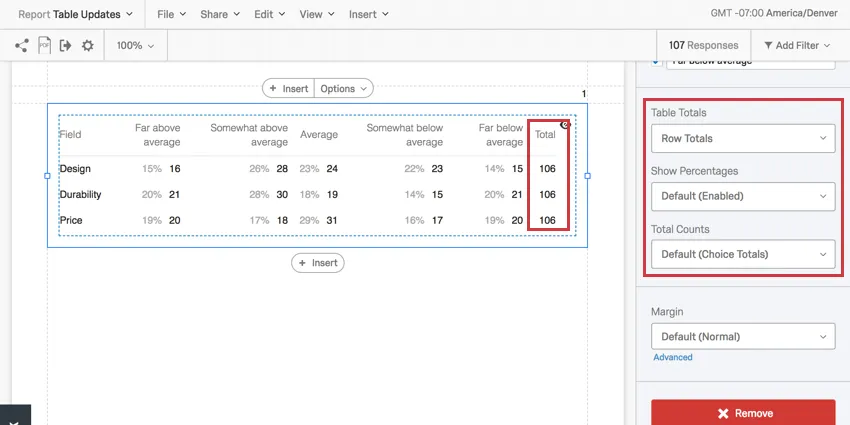Image resolution: width=850 pixels, height=425 pixels.
Task: Click the plus Insert button above the table
Action: (288, 88)
